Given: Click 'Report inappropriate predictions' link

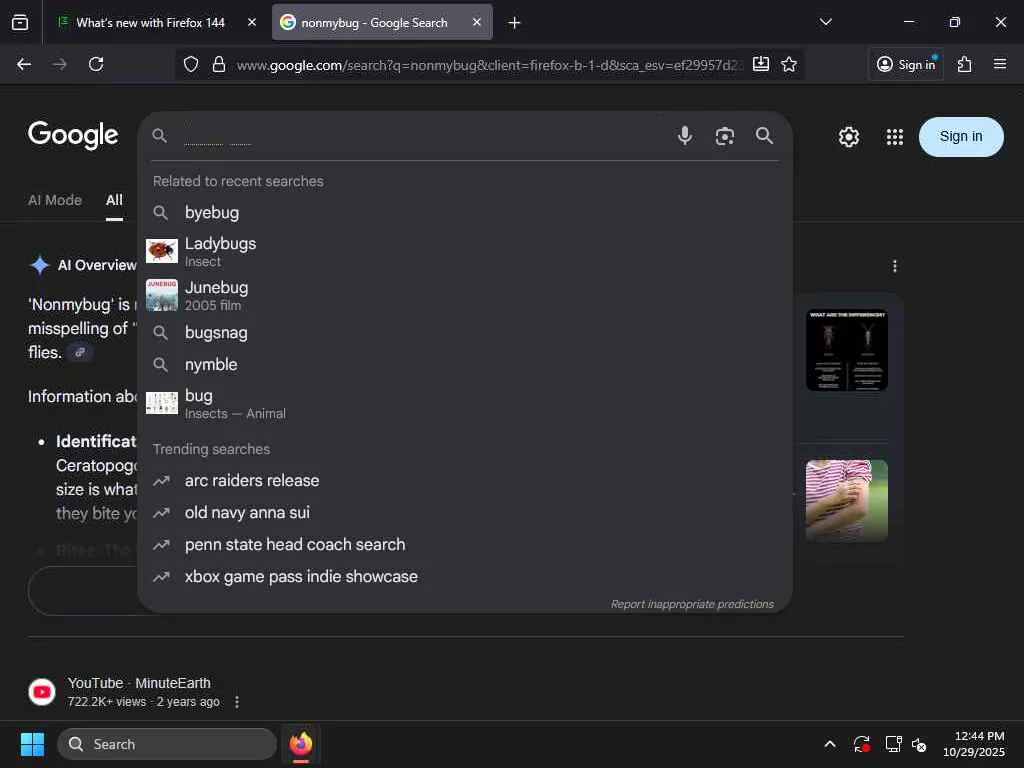Looking at the screenshot, I should point(692,604).
